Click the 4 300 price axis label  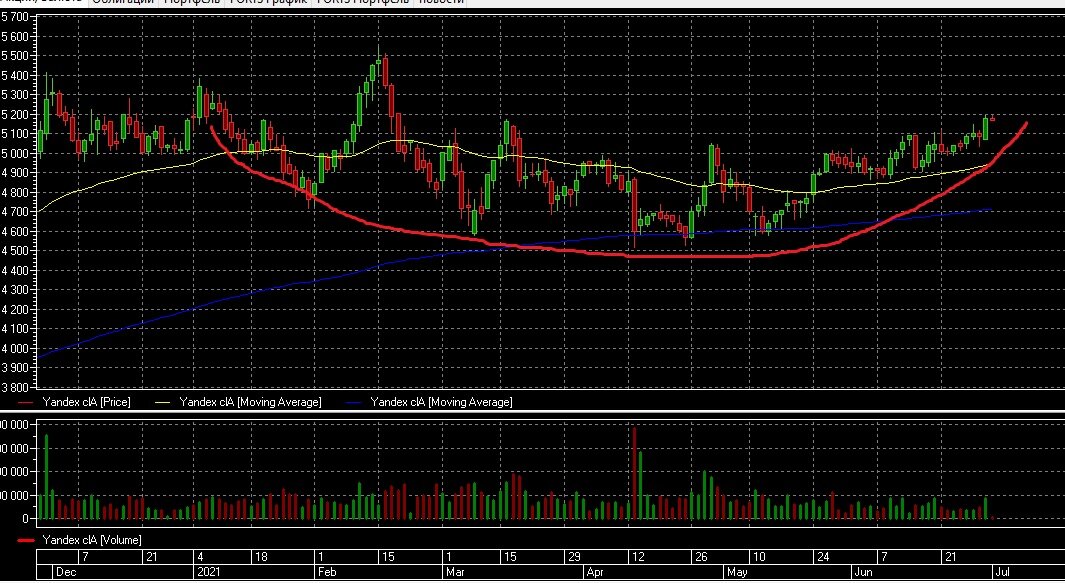(15, 290)
